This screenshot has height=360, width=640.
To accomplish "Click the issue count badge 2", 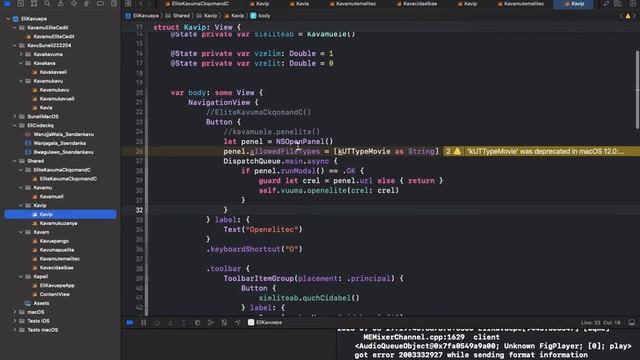I will point(448,151).
